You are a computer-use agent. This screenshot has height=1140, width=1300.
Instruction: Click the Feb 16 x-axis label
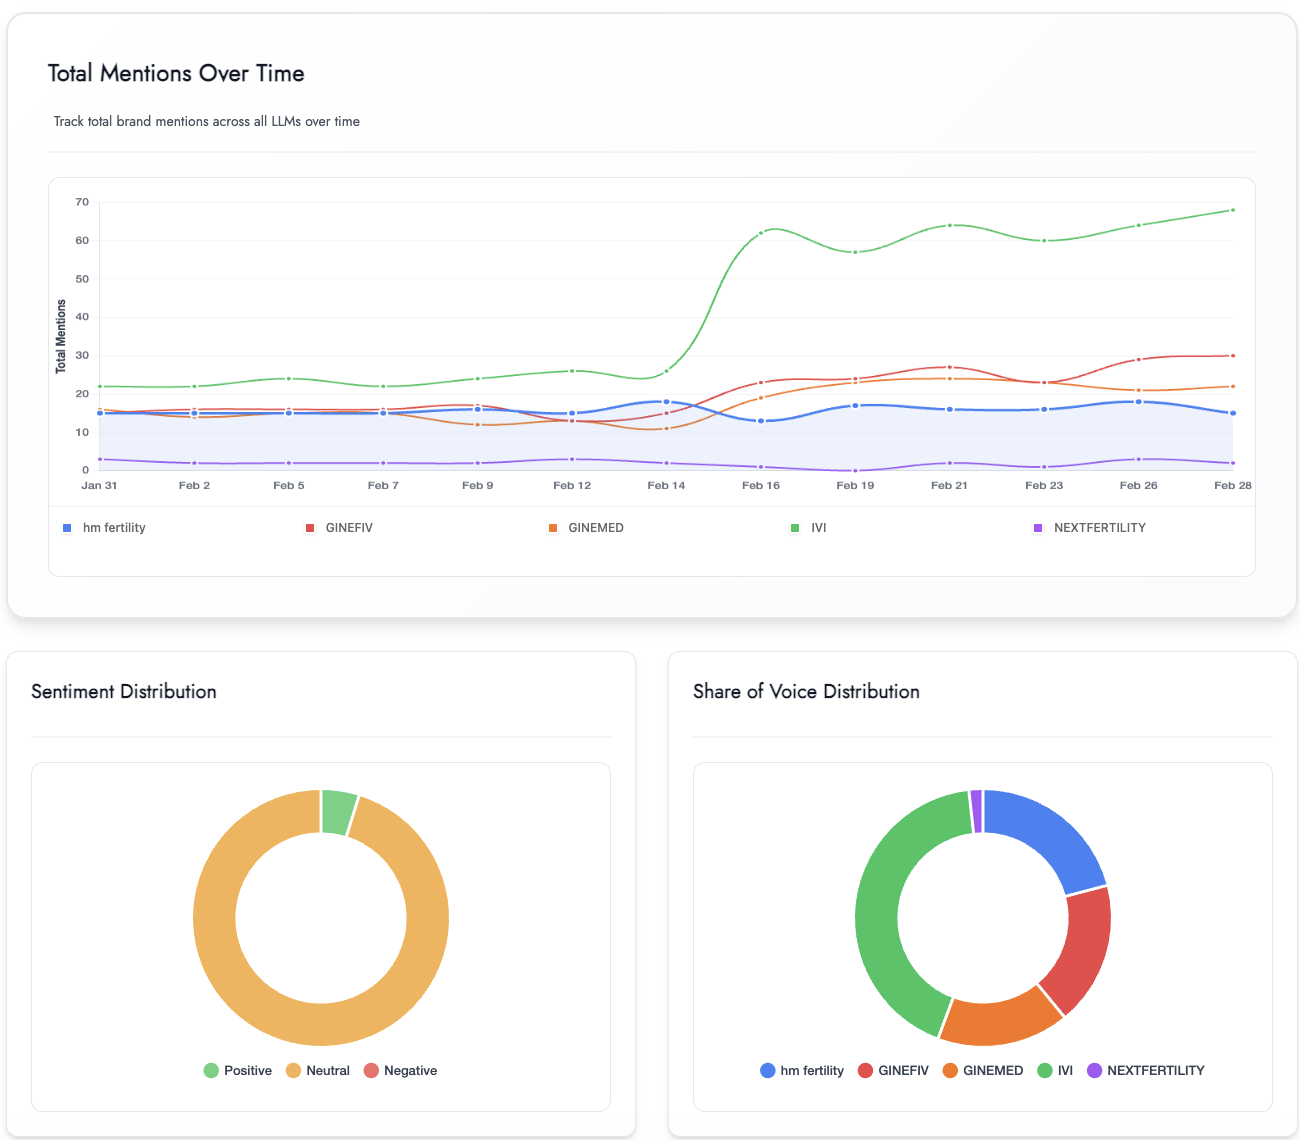pos(761,486)
